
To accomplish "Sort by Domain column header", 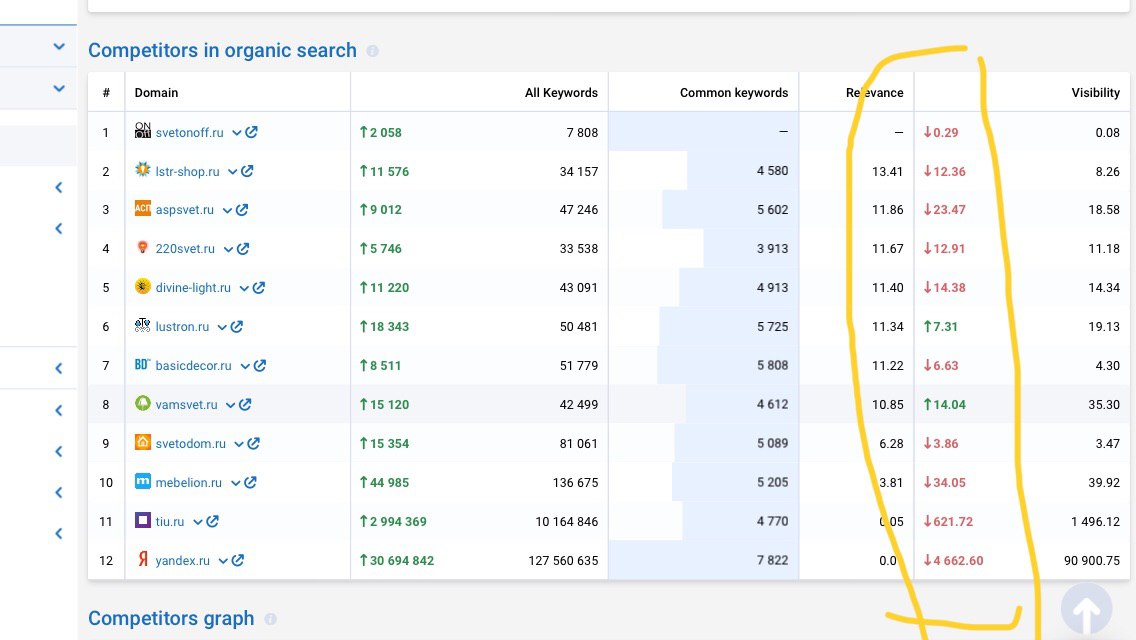I will click(x=156, y=93).
